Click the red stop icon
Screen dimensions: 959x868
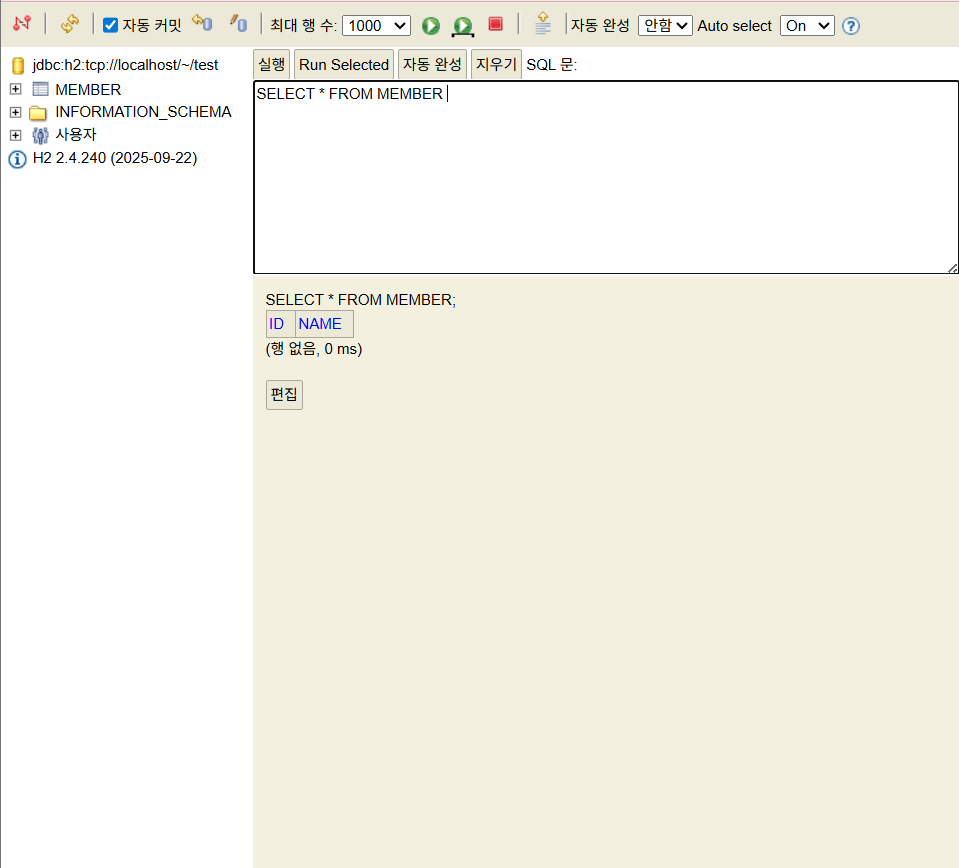pos(495,24)
